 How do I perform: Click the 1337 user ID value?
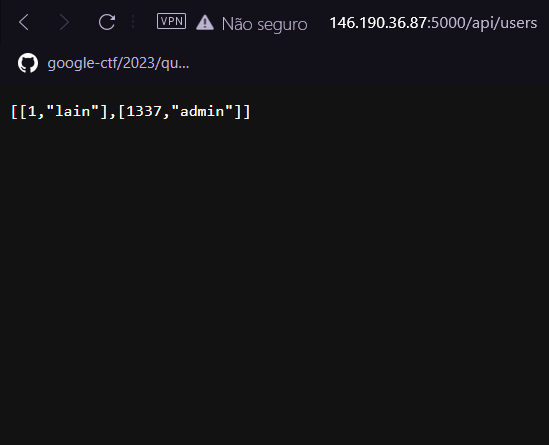144,111
